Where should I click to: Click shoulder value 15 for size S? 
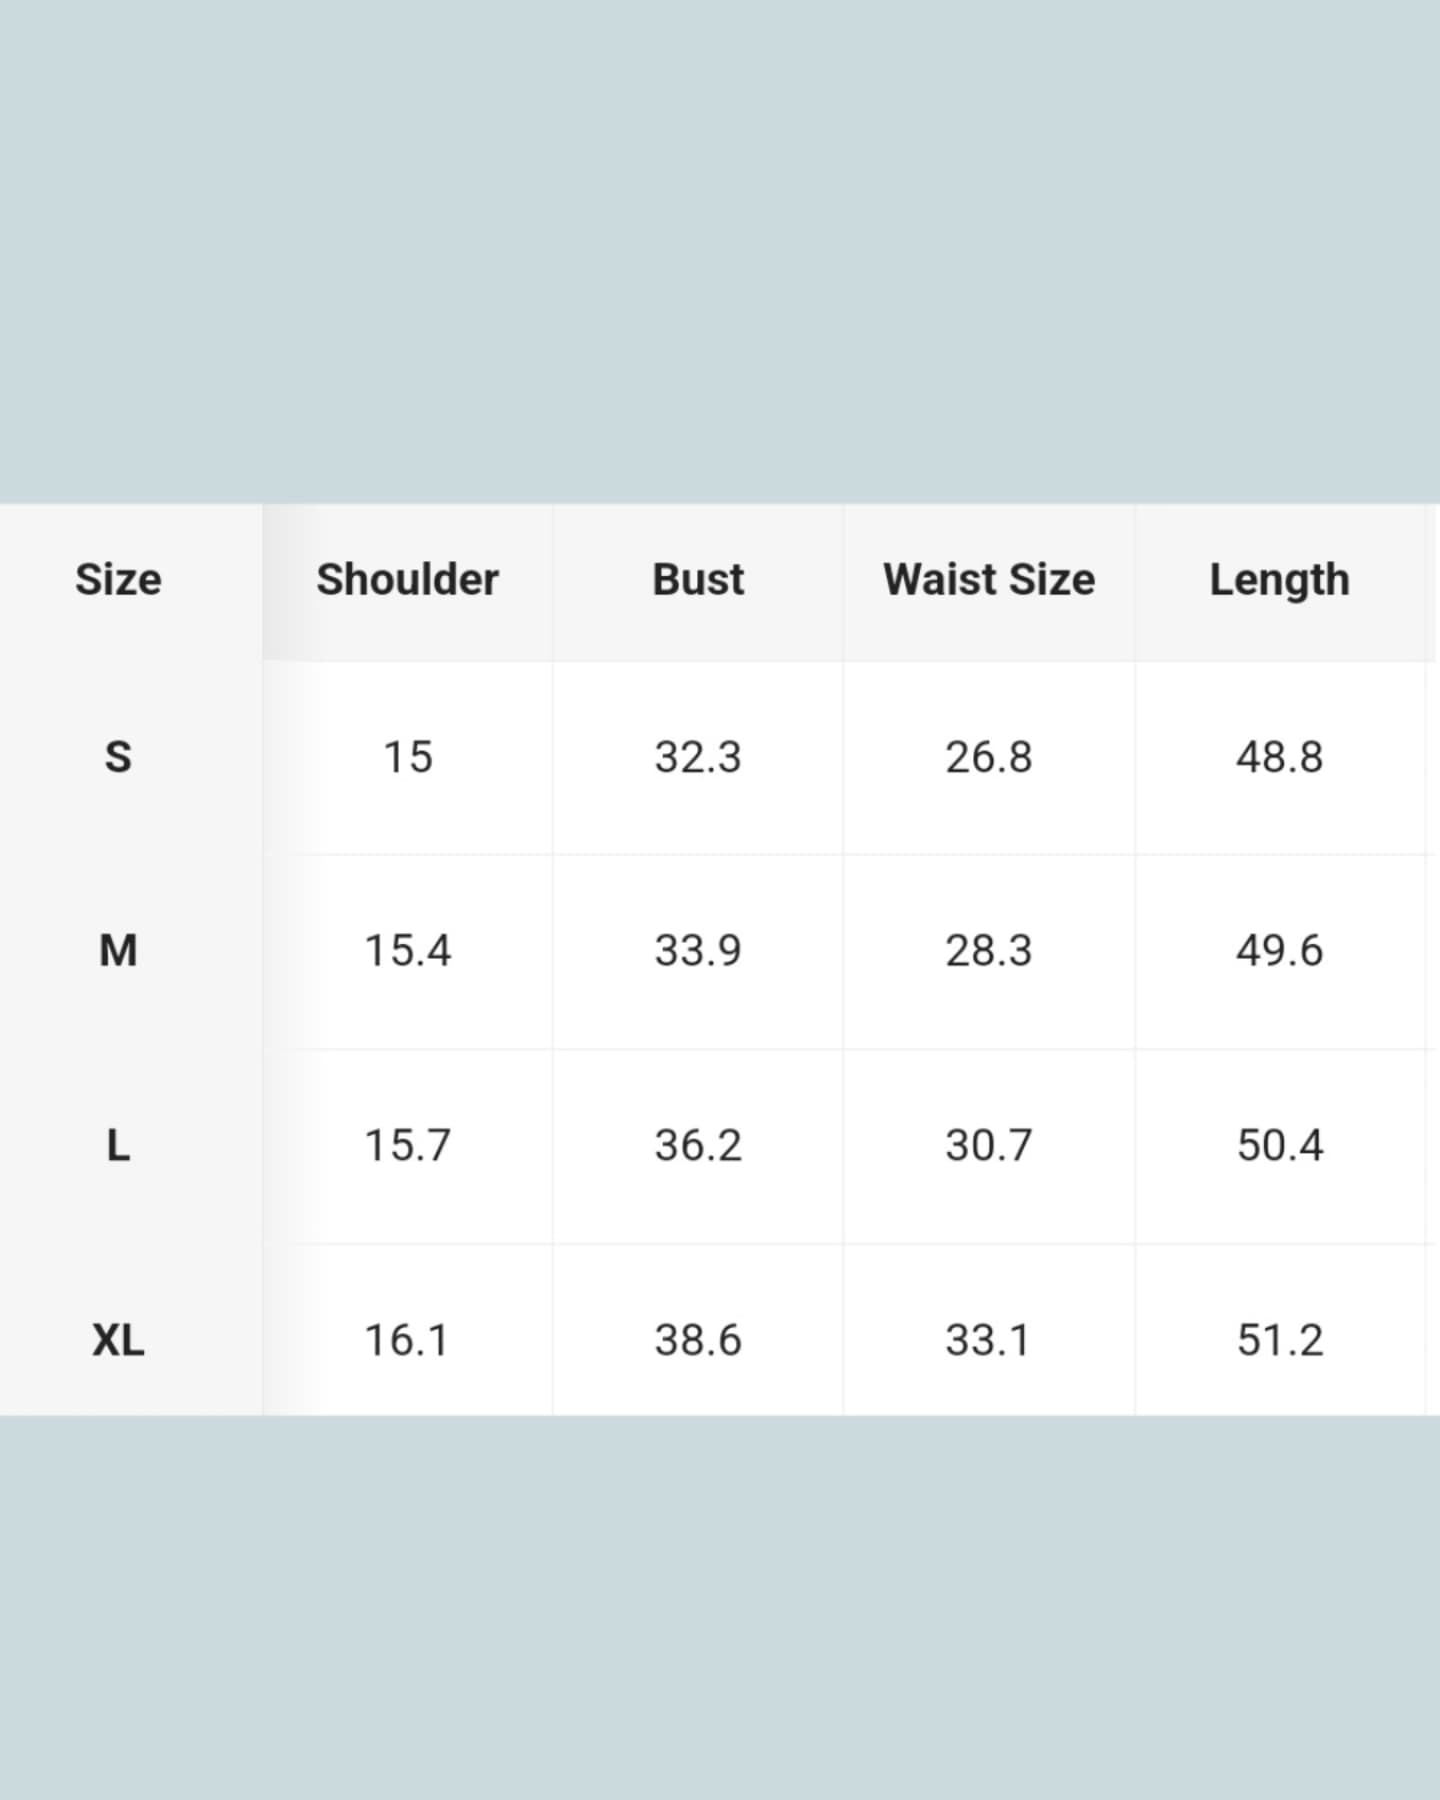click(x=407, y=757)
